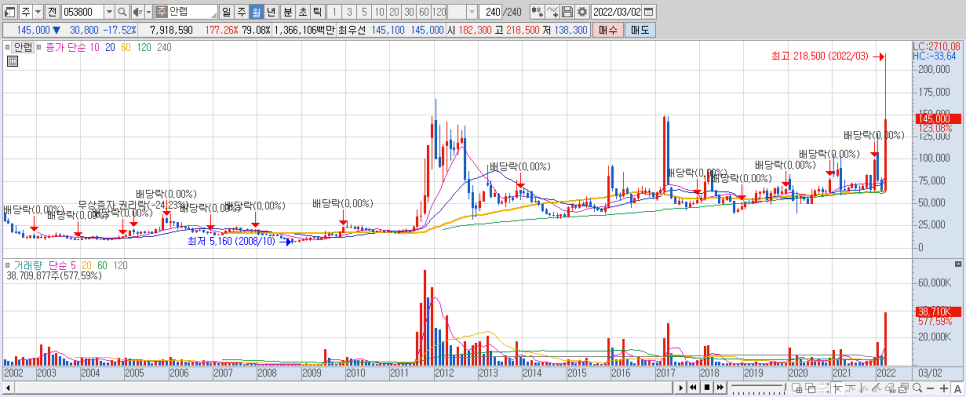The width and height of the screenshot is (966, 397).
Task: Choose the 120 interval button
Action: pos(439,12)
